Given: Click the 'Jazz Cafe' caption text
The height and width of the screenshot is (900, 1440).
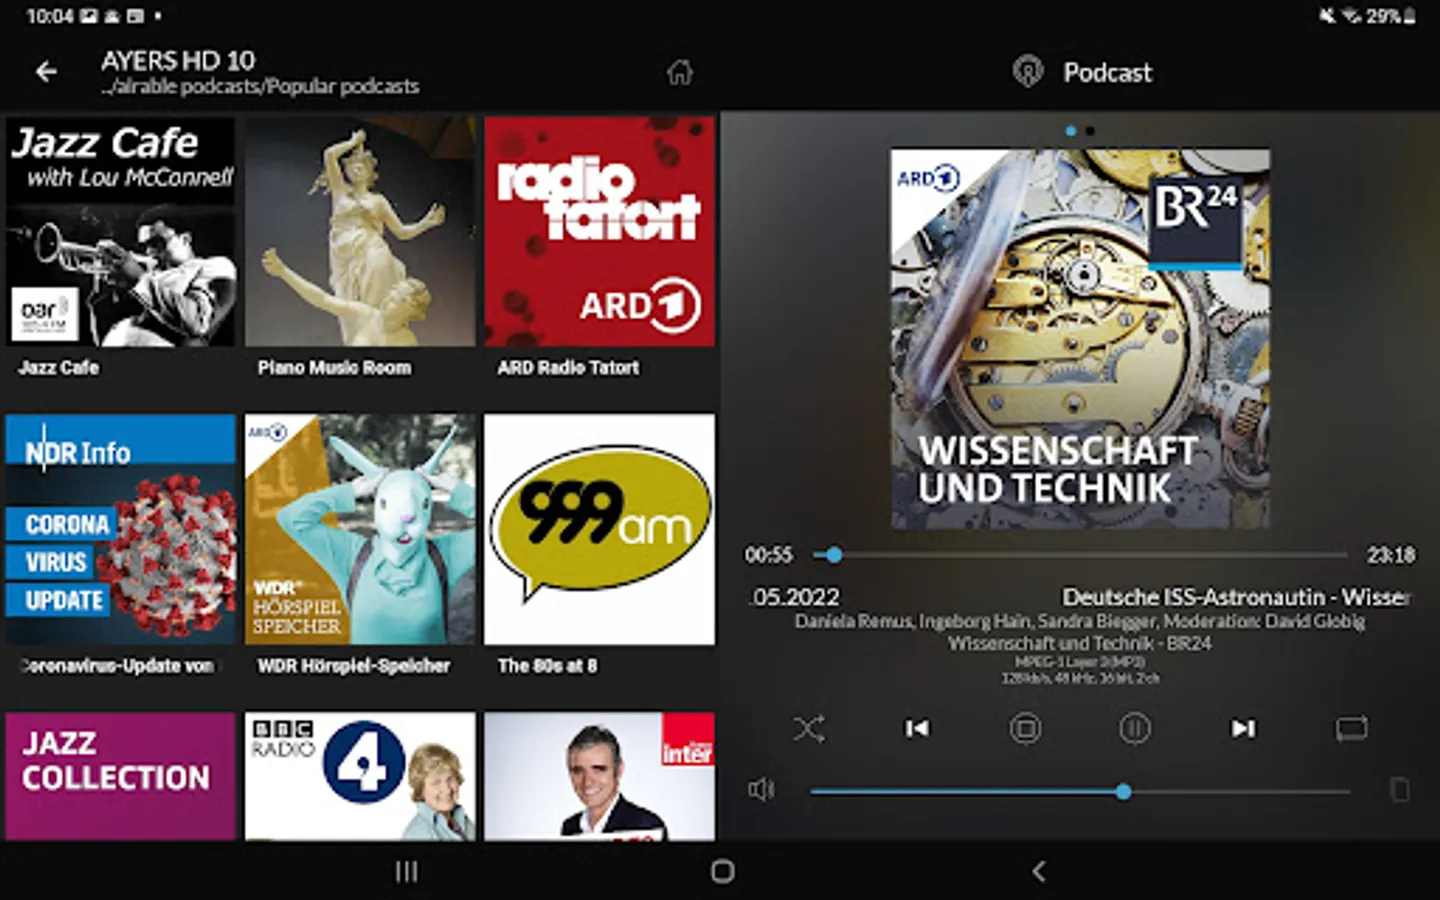Looking at the screenshot, I should [x=58, y=367].
